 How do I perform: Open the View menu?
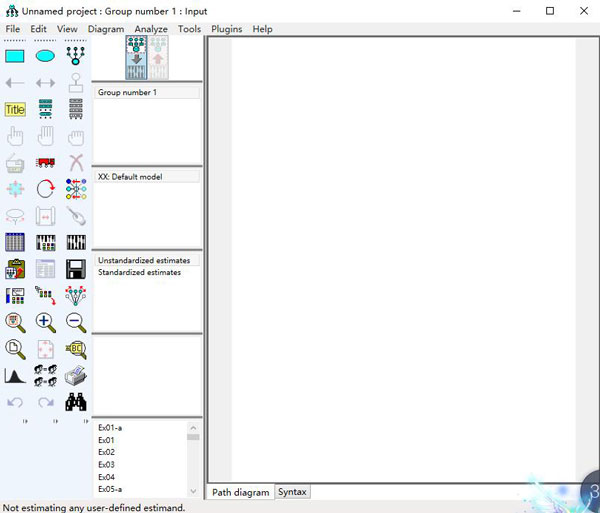[x=67, y=29]
